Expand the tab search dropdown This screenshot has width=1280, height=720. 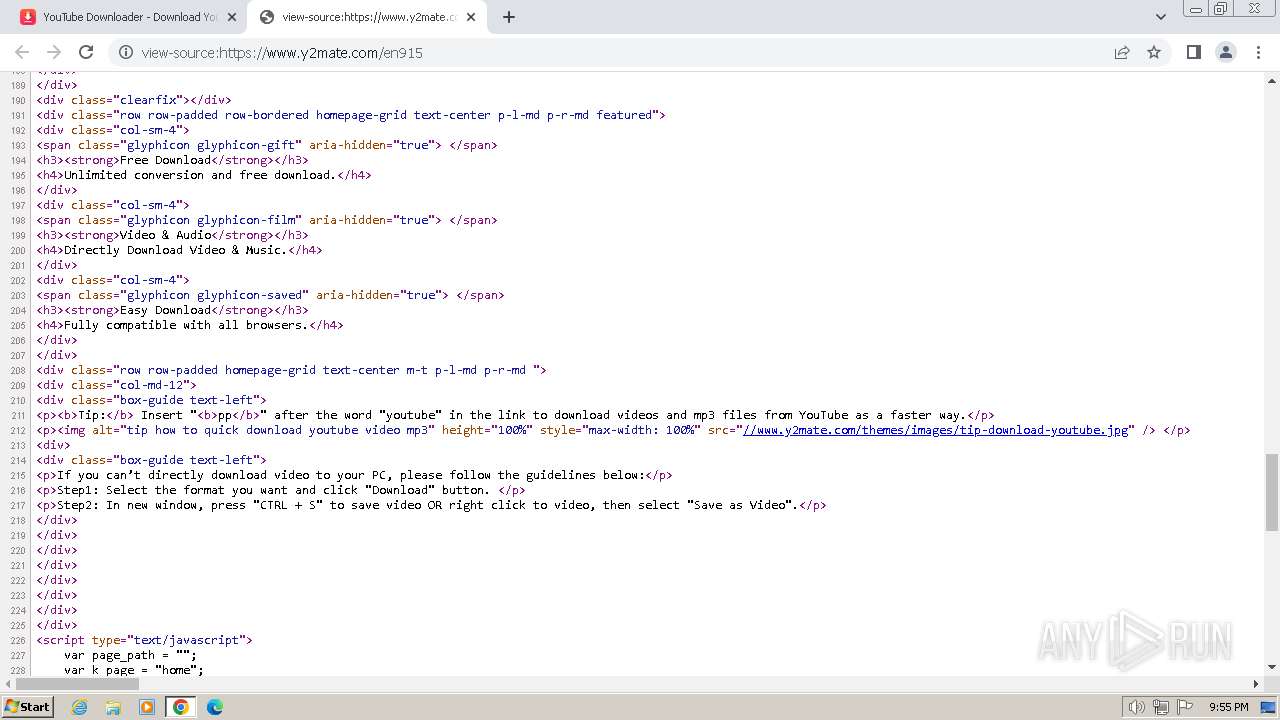(x=1160, y=17)
